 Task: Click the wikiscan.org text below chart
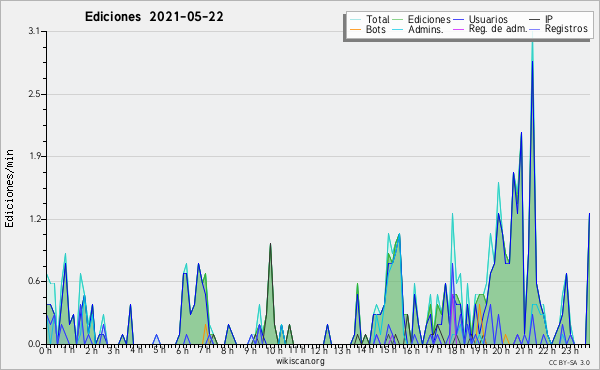(x=300, y=361)
